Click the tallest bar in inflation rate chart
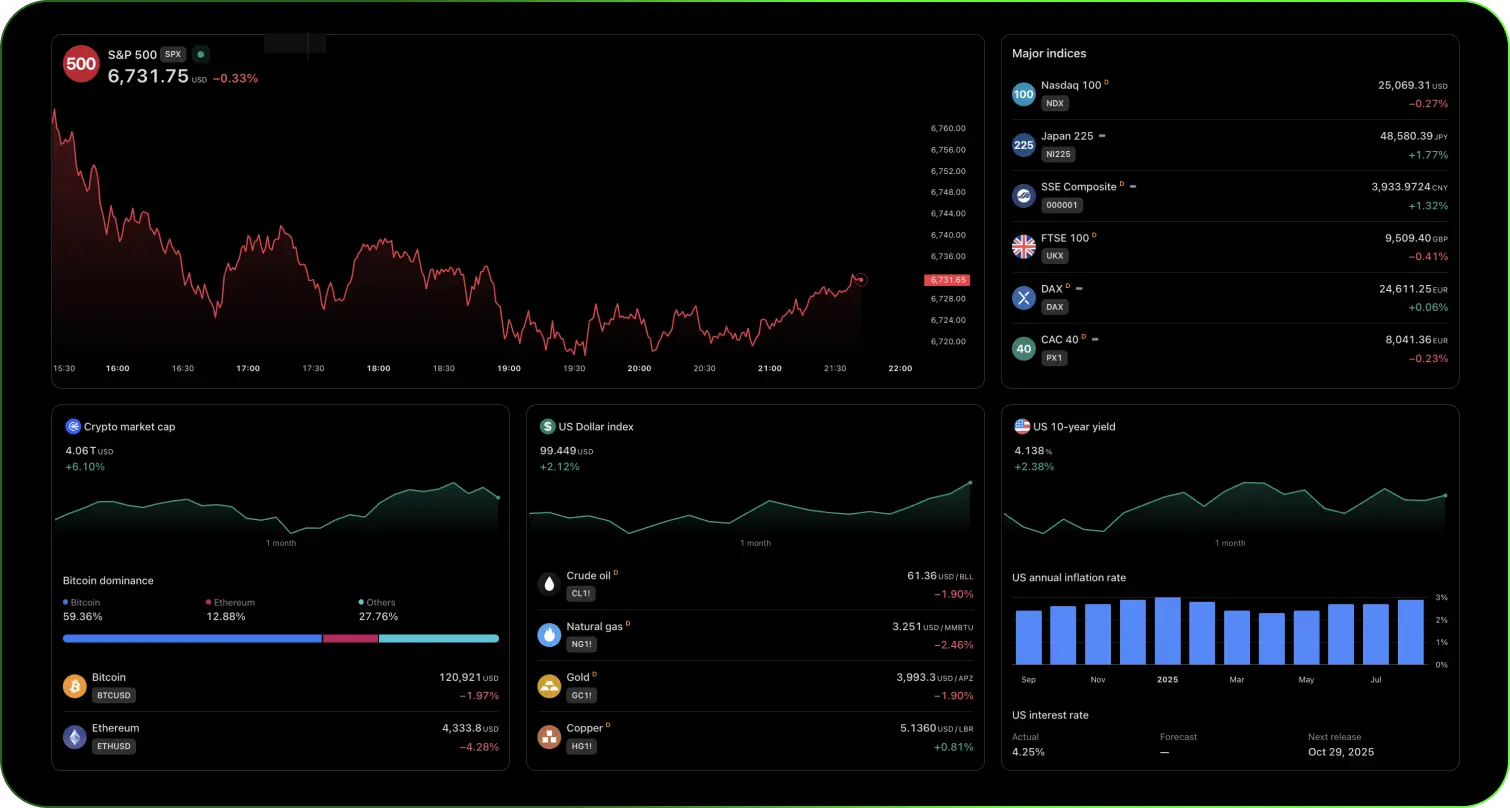The width and height of the screenshot is (1510, 808). 1167,631
